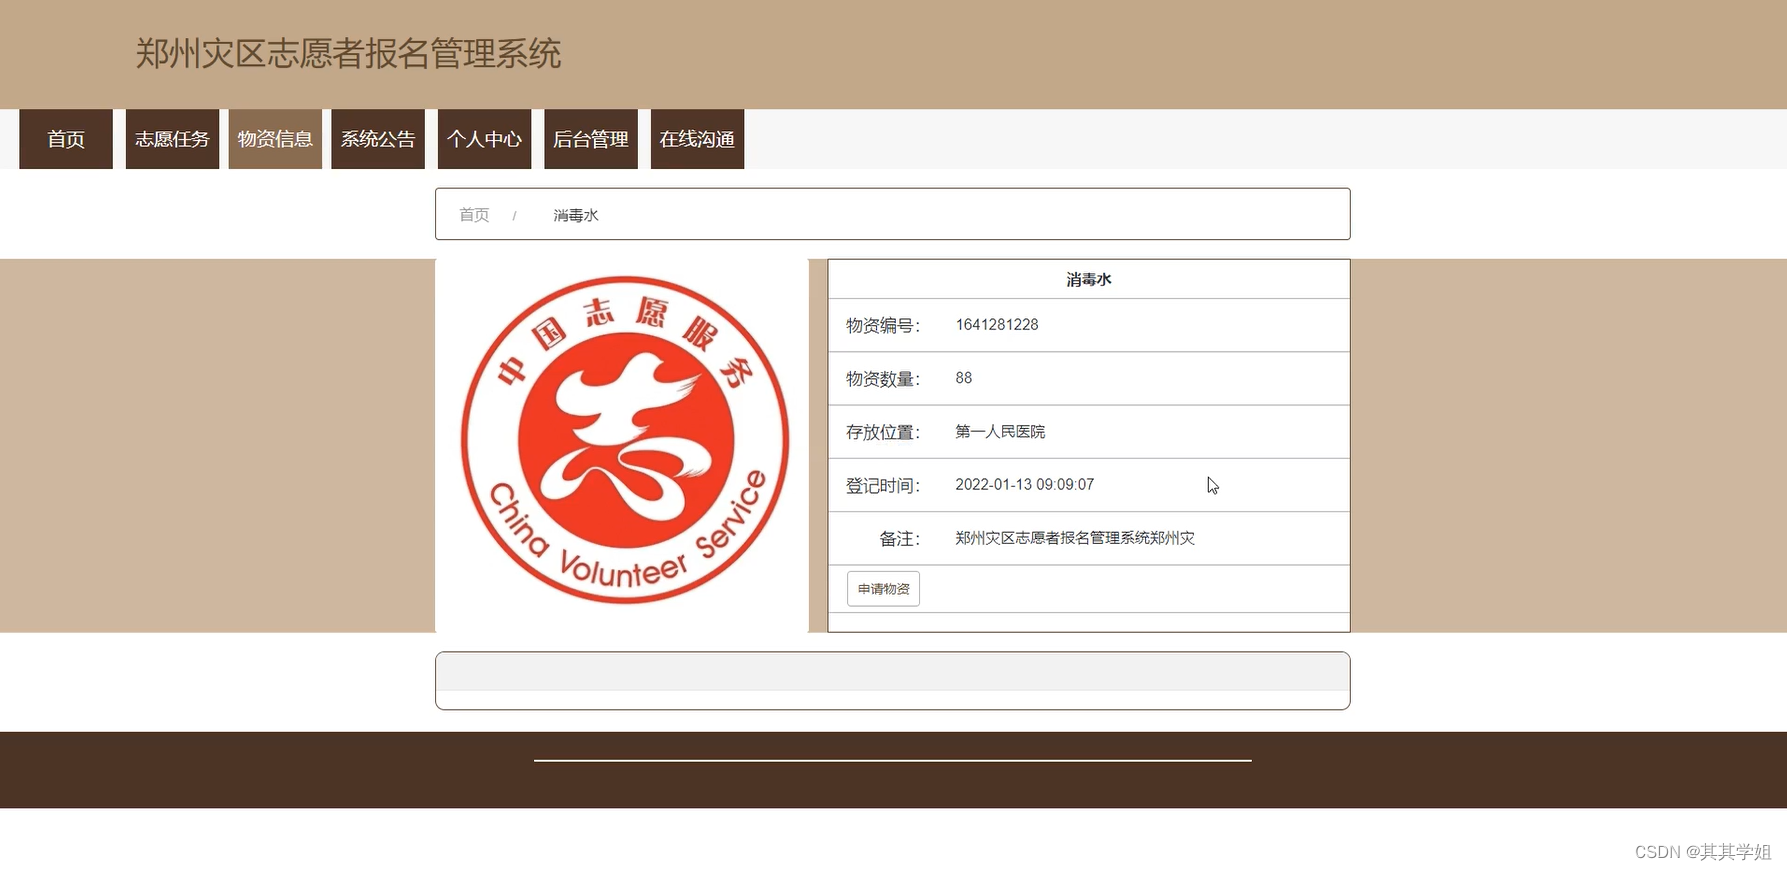Click the 消毒水 breadcrumb item

coord(576,215)
